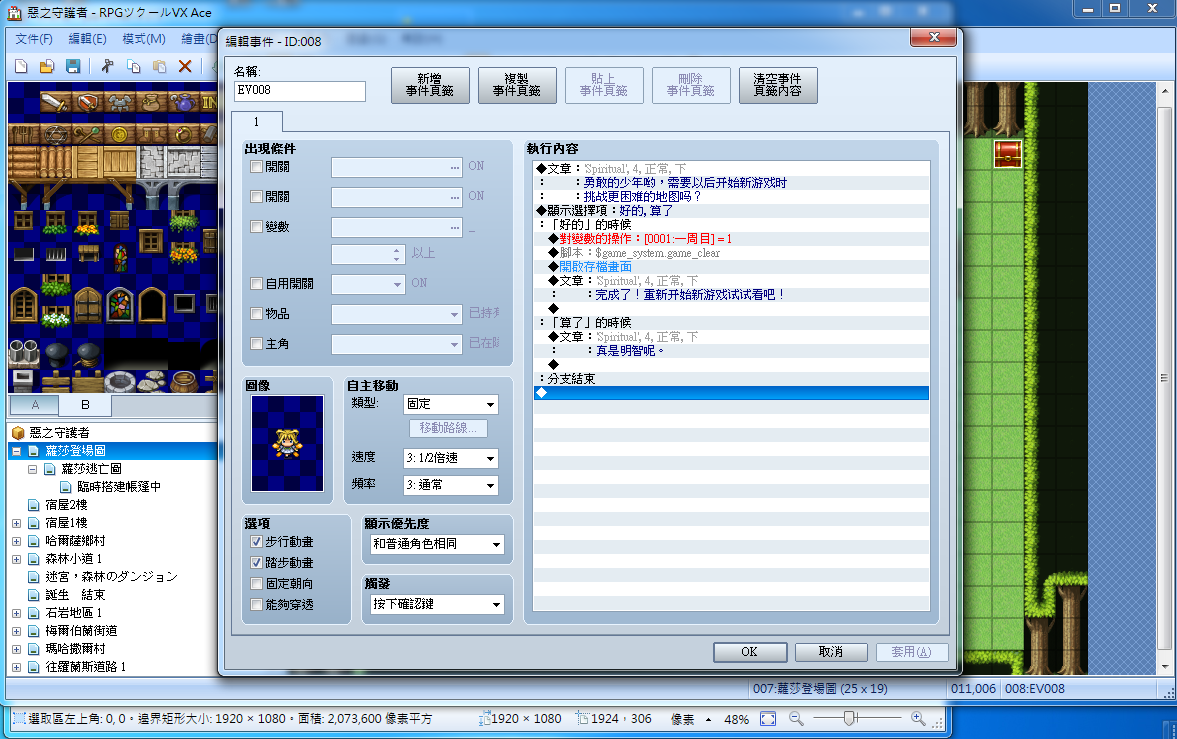This screenshot has height=739, width=1177.
Task: Click the map view vertical scrollbar
Action: (x=1165, y=377)
